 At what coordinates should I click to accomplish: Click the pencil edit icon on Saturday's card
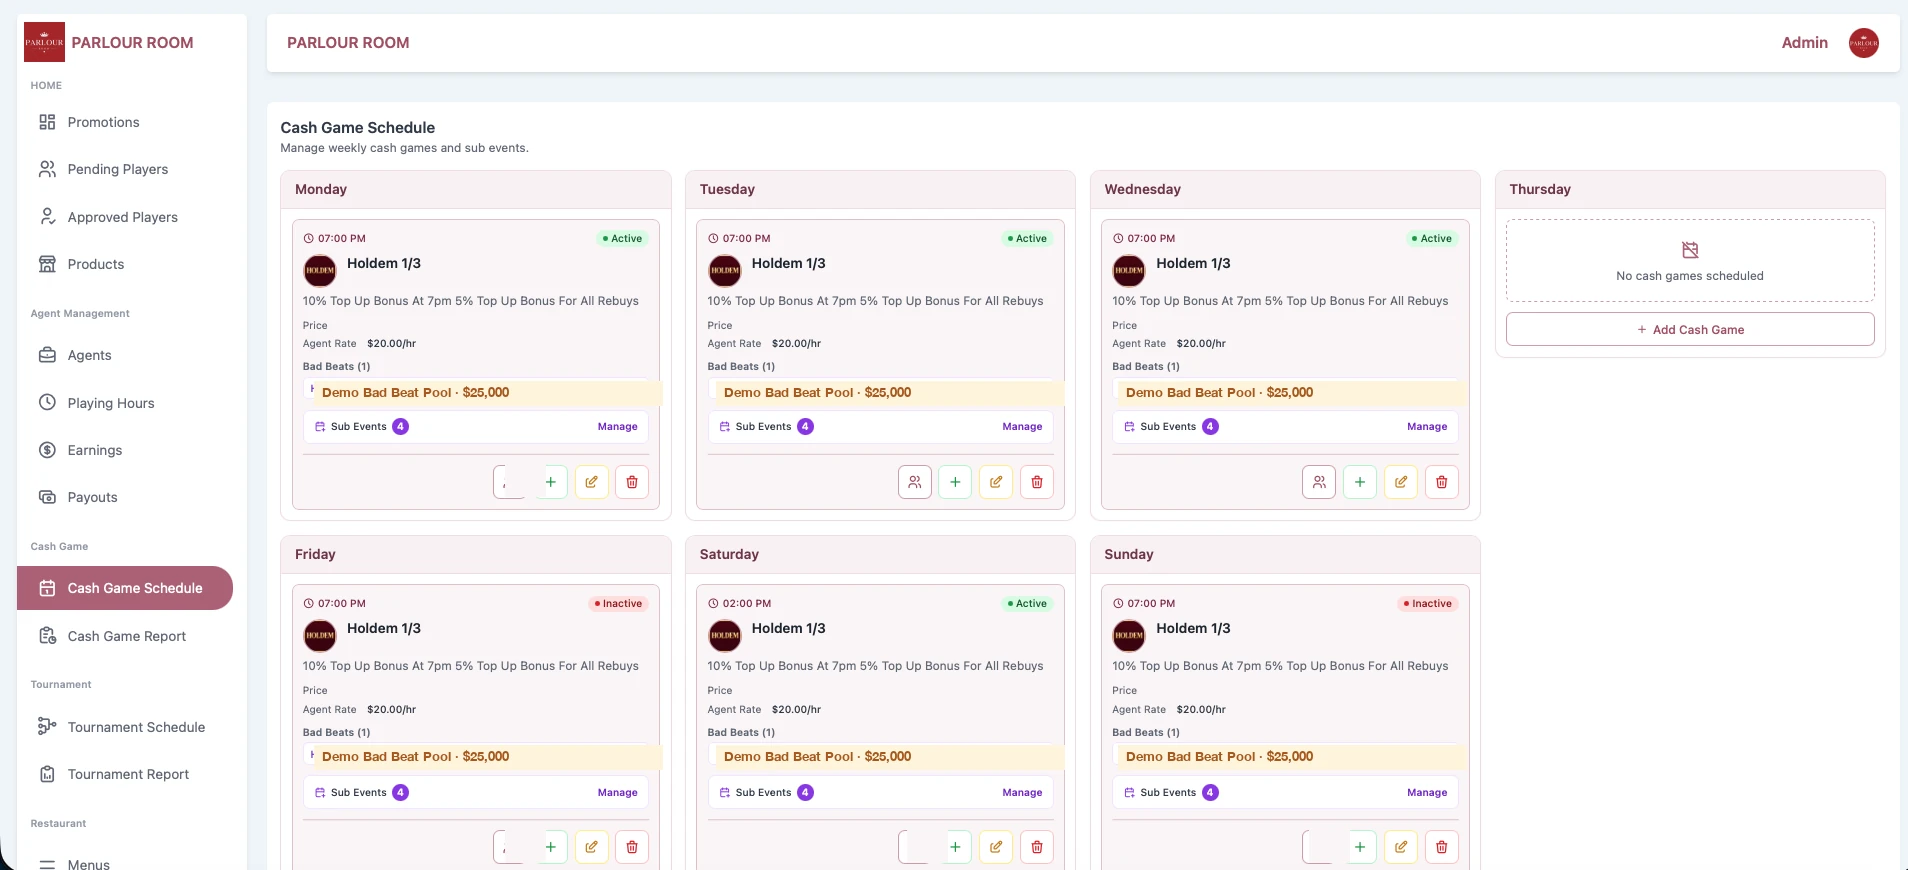point(996,847)
